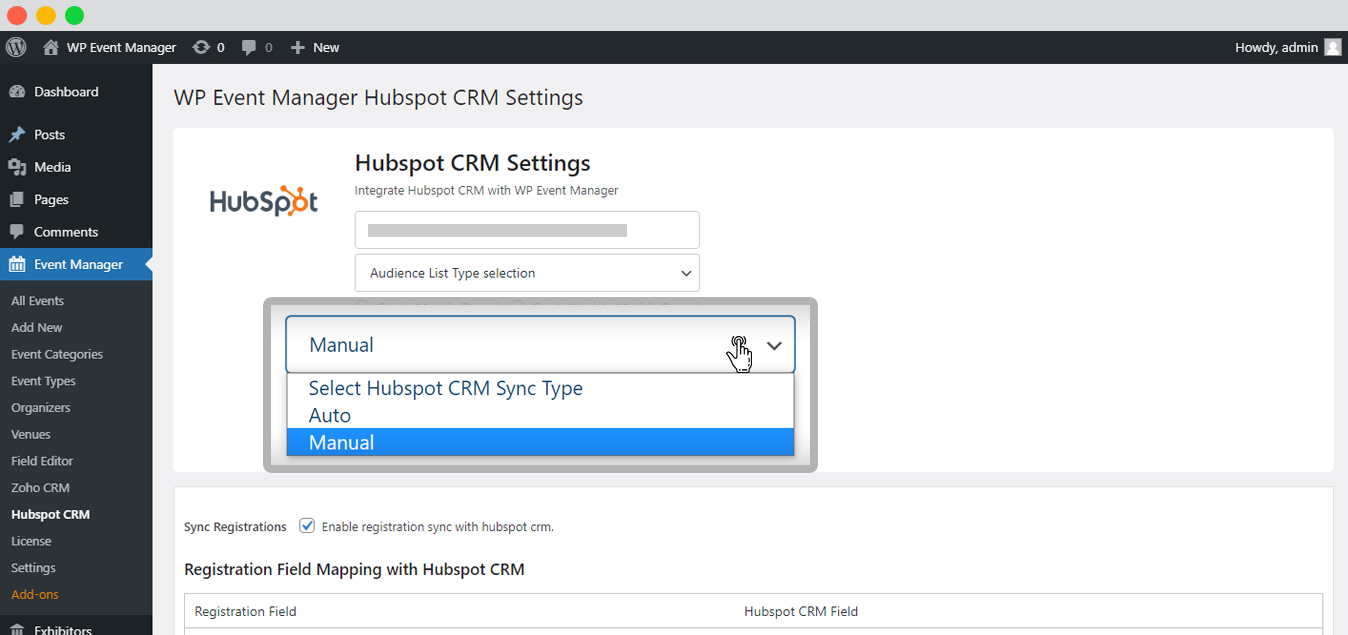Toggle Enable registration sync checkbox
Viewport: 1348px width, 635px height.
[307, 526]
